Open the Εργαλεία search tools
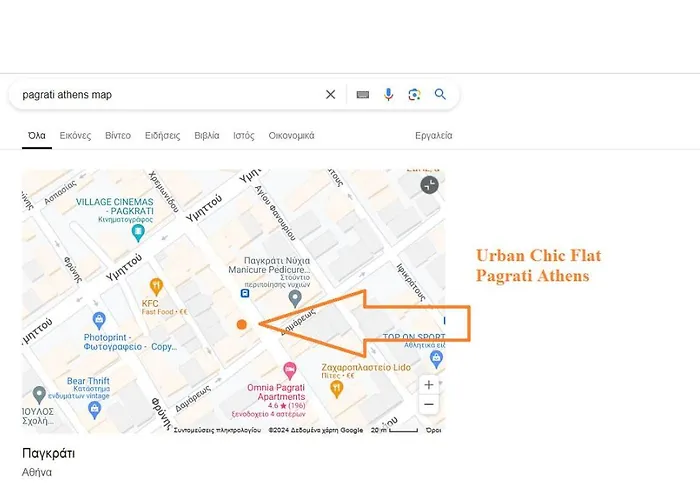700x500 pixels. tap(433, 136)
